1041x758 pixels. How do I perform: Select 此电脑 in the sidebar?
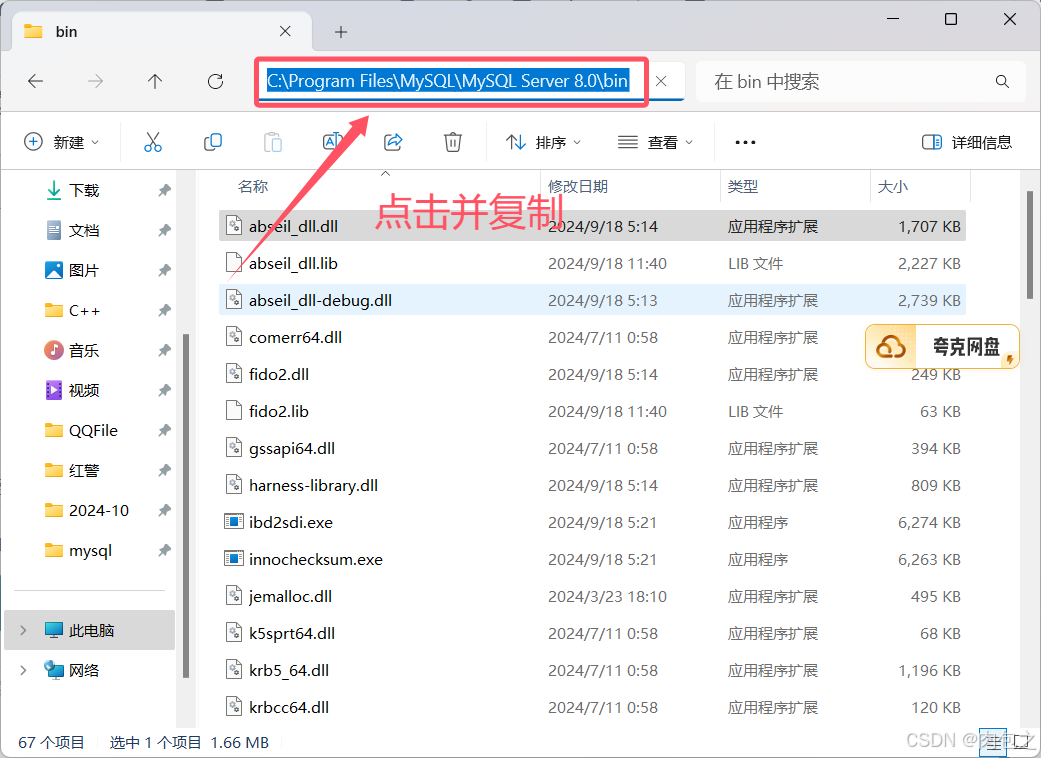[89, 630]
